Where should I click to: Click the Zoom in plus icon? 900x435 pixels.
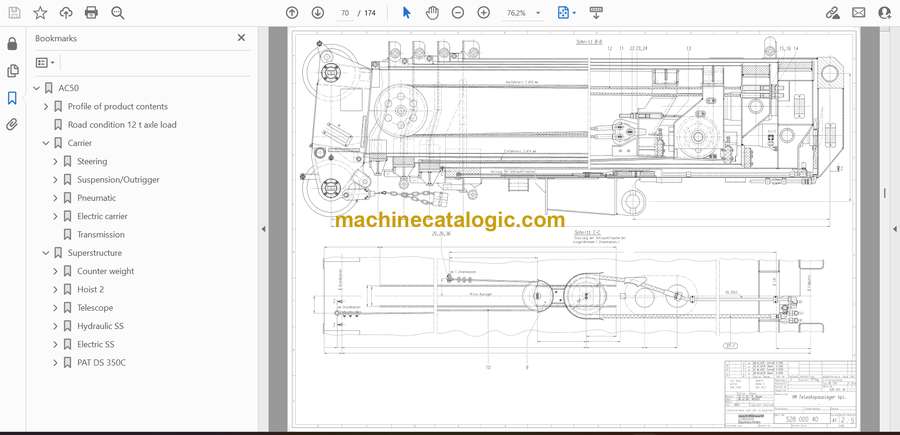(x=484, y=13)
